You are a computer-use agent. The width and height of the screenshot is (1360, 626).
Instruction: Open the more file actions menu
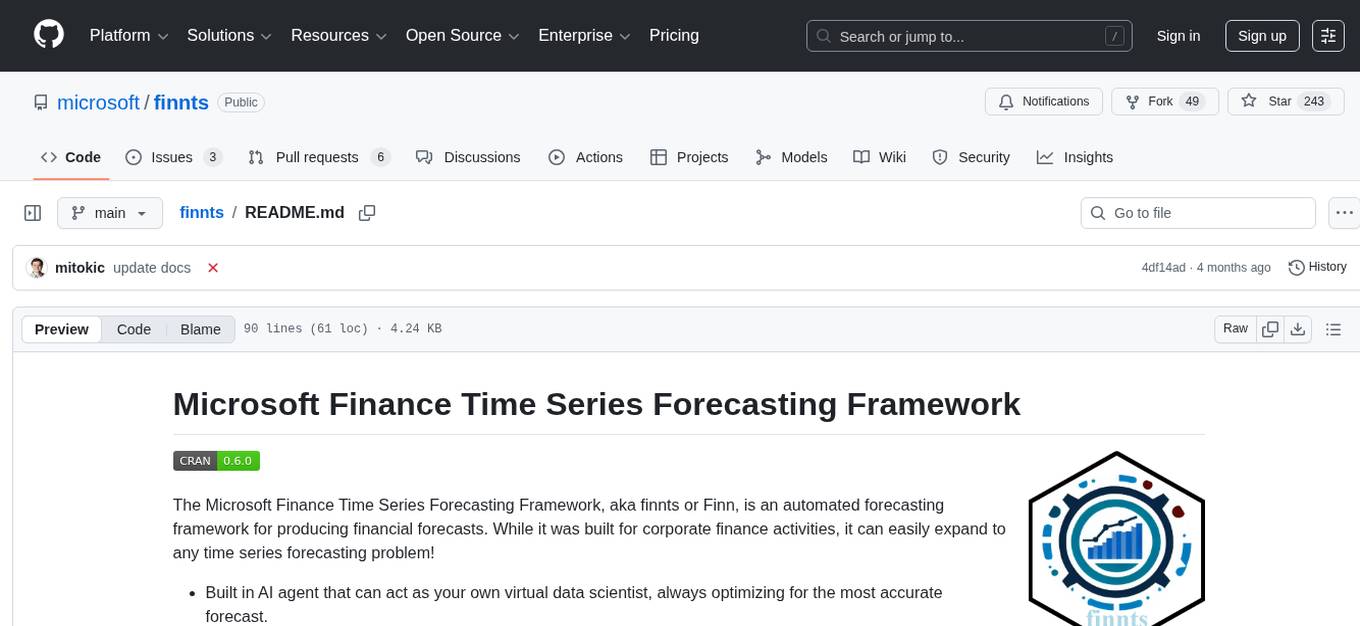coord(1345,213)
